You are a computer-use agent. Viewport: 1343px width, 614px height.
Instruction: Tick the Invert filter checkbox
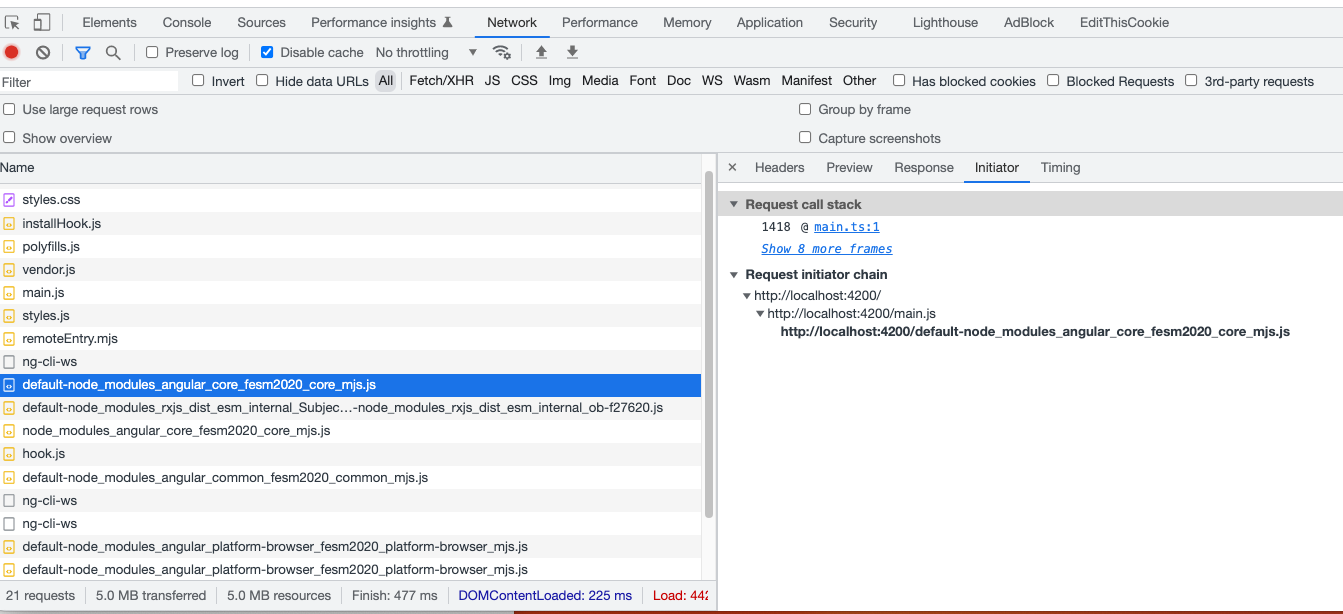pos(198,81)
